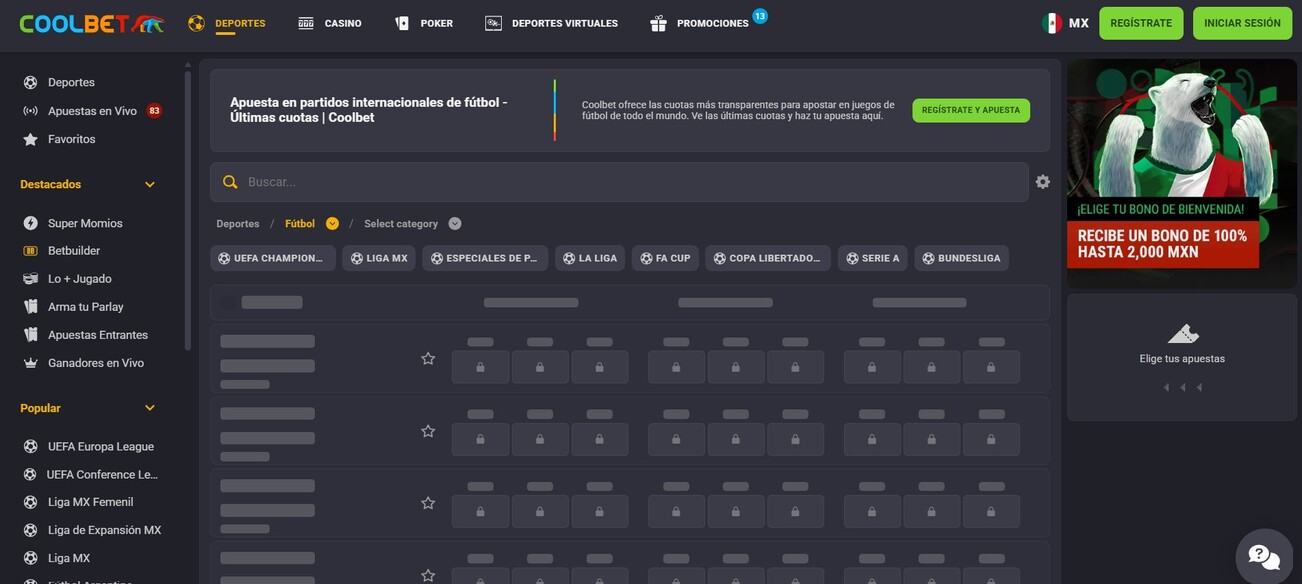Select the ESPECIALES DE P... chip
The image size is (1302, 584).
point(485,258)
